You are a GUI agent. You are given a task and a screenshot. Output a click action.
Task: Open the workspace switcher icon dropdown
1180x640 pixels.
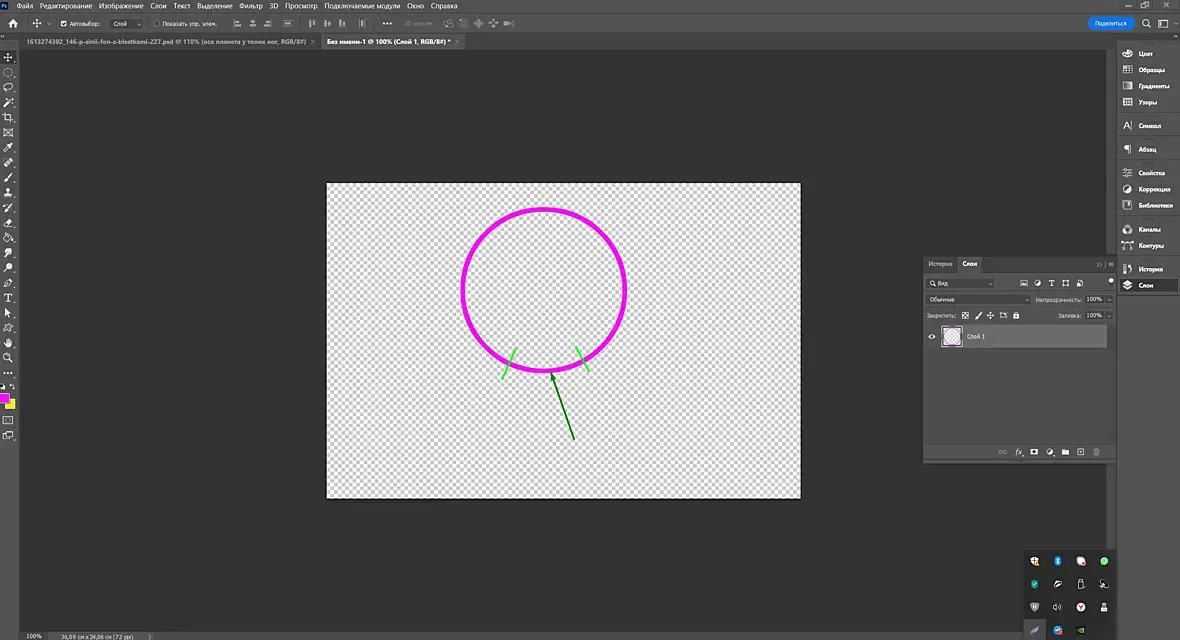pos(1165,23)
